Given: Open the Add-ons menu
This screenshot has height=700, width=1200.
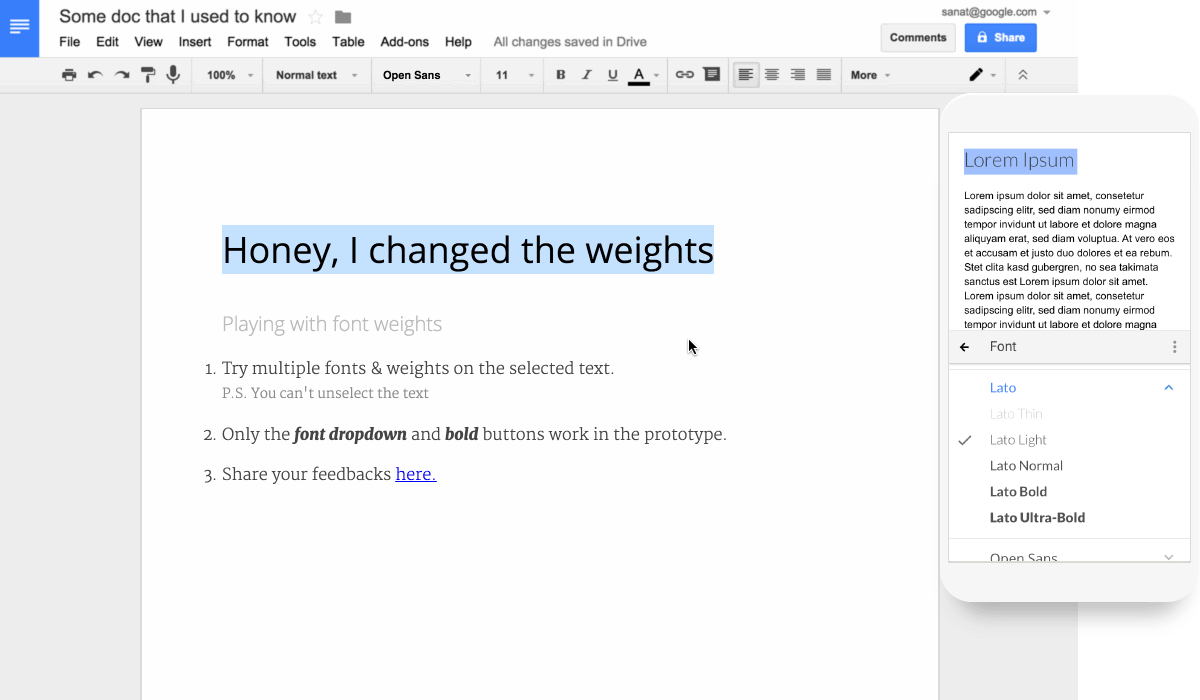Looking at the screenshot, I should 404,42.
